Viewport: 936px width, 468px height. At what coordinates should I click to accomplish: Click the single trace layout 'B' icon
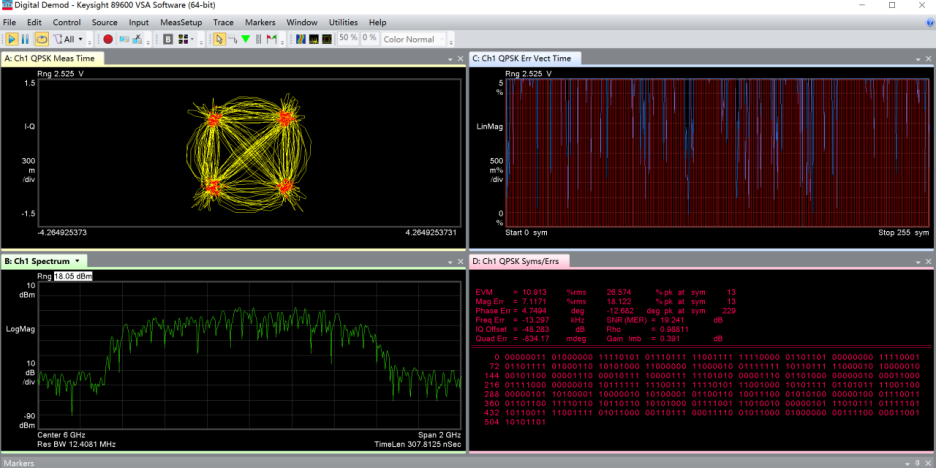168,39
